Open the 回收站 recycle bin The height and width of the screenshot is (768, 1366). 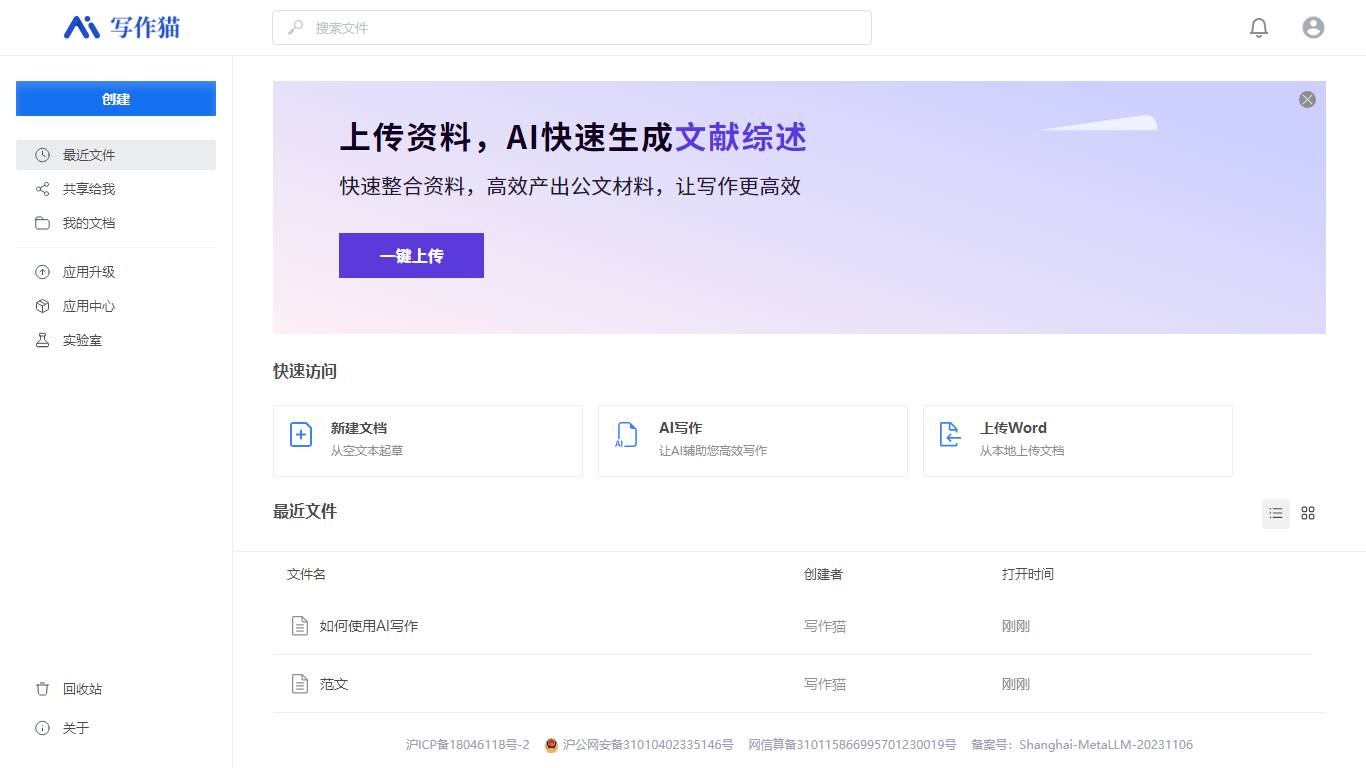pyautogui.click(x=82, y=689)
